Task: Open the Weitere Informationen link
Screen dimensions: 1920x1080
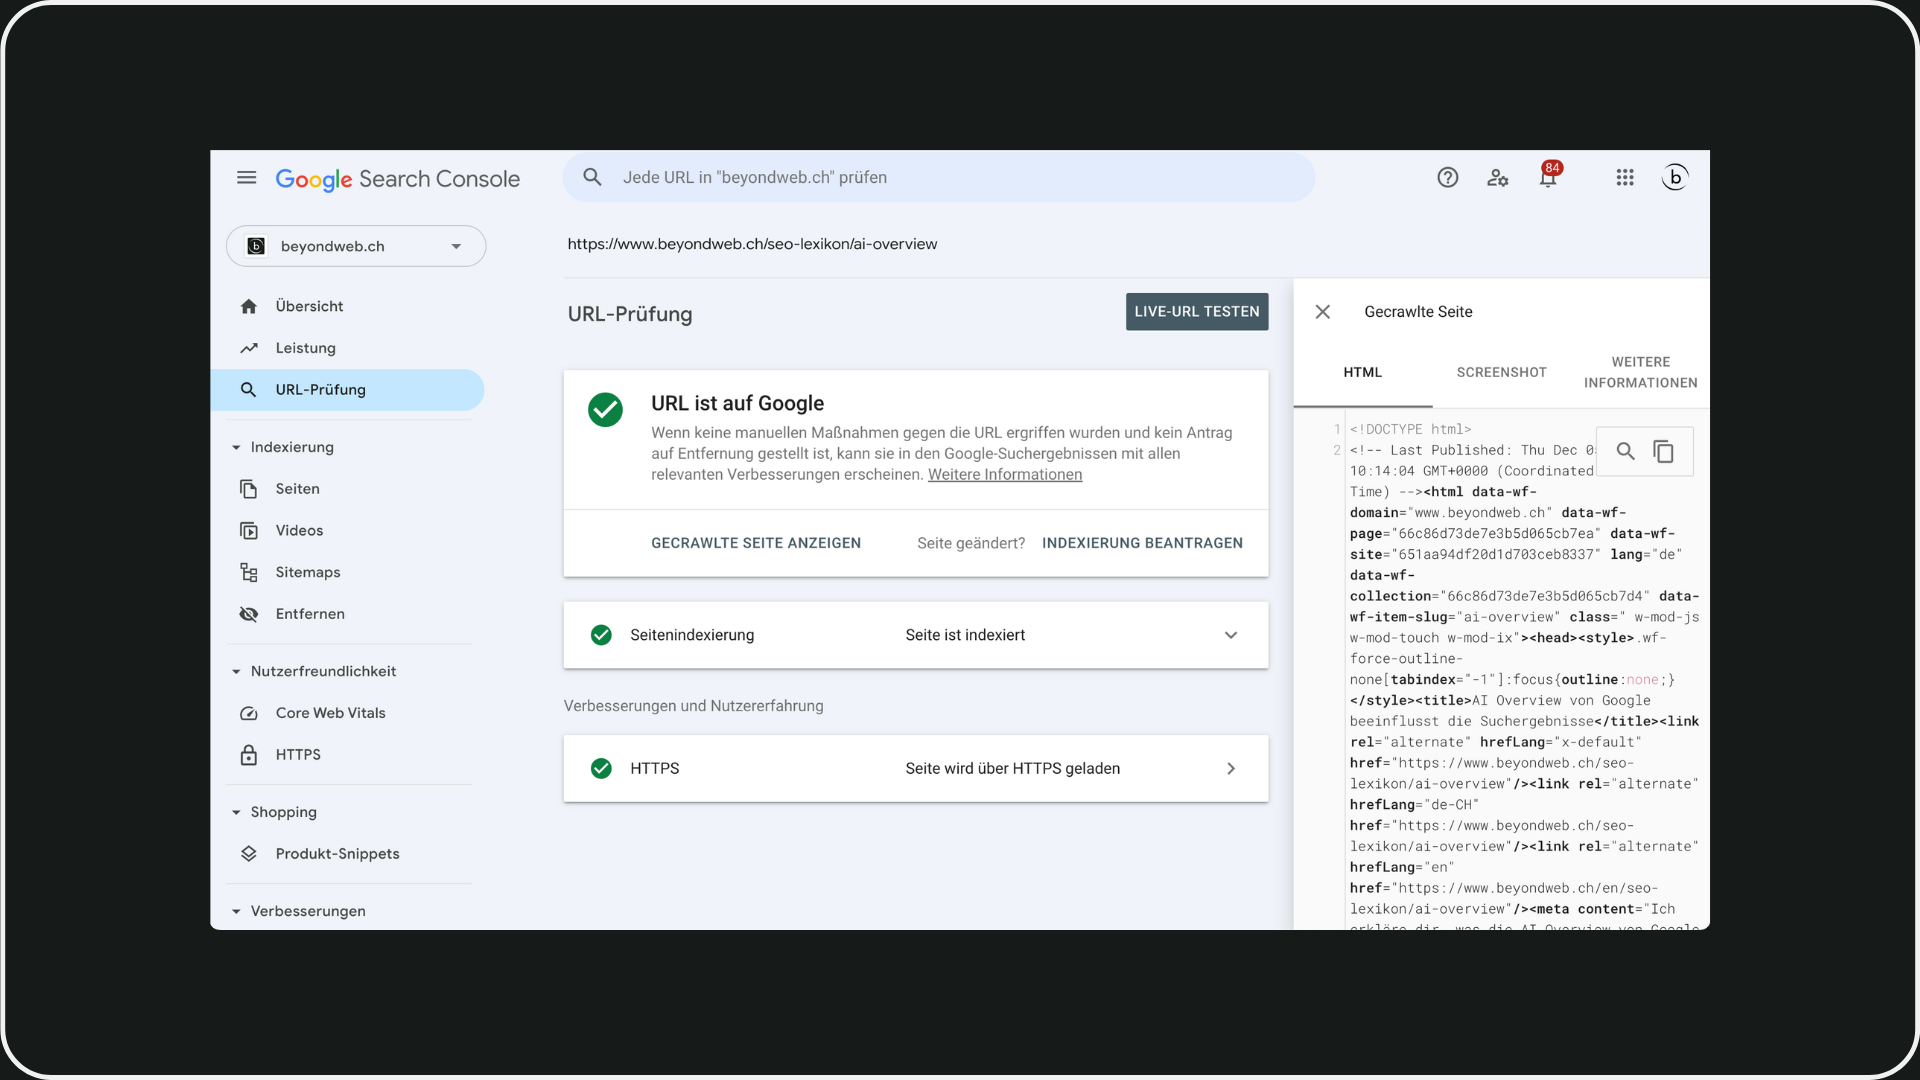Action: point(1005,475)
